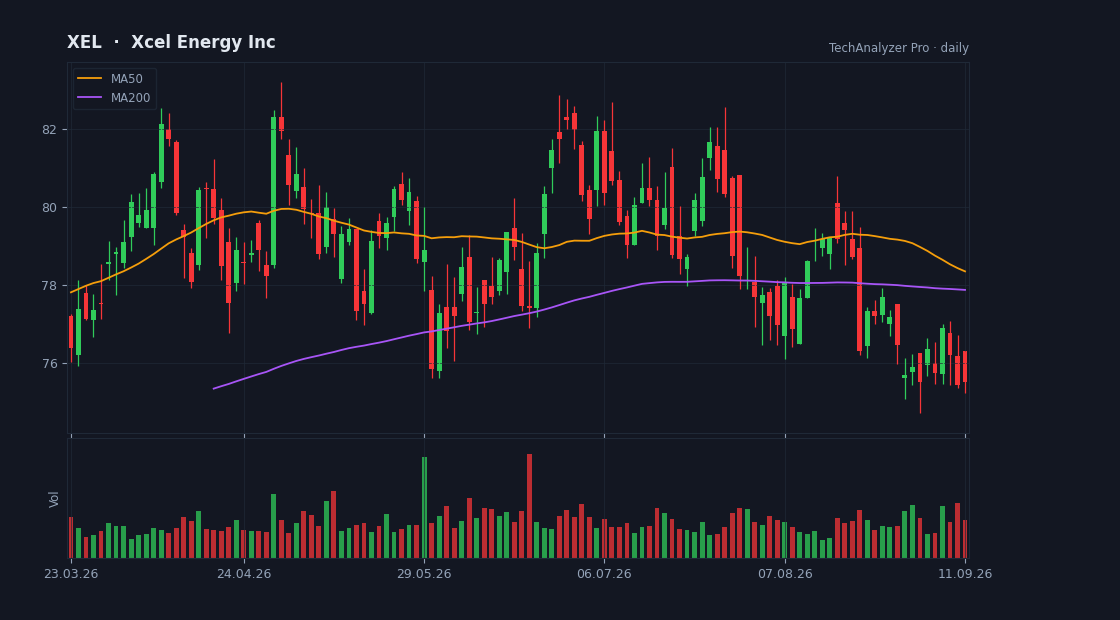Click the purple MA200 legend line swatch

[89, 98]
